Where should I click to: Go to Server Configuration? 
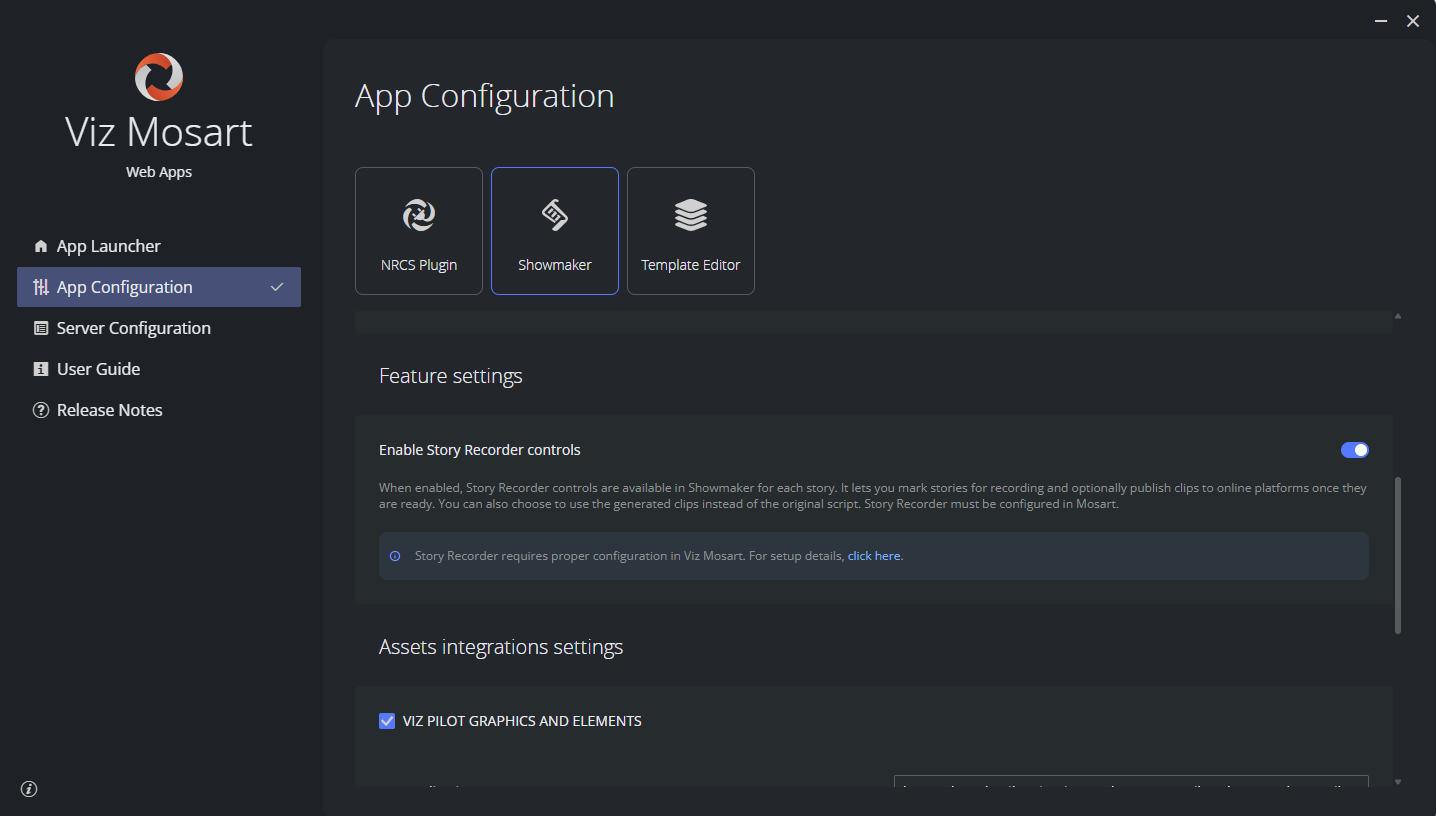pyautogui.click(x=159, y=328)
